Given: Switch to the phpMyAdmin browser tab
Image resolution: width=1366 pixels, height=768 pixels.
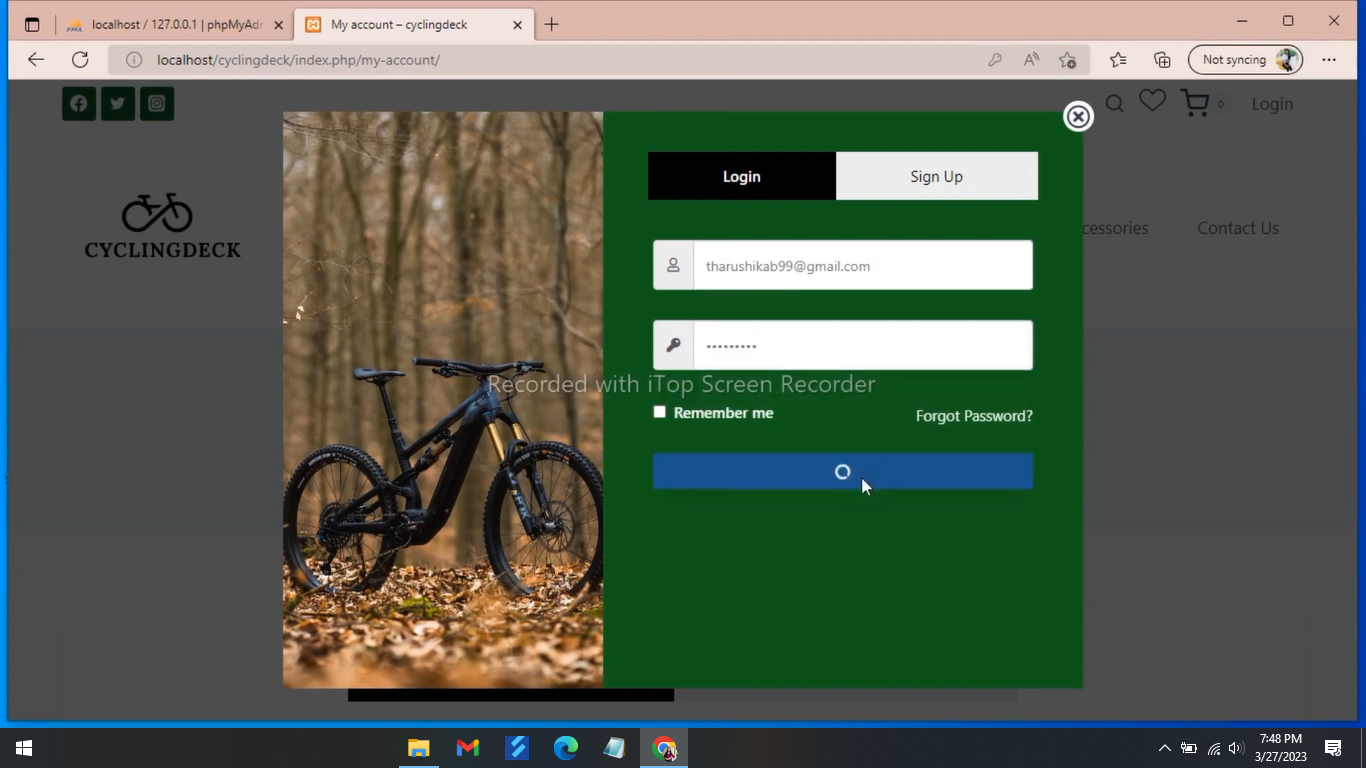Looking at the screenshot, I should pyautogui.click(x=175, y=25).
